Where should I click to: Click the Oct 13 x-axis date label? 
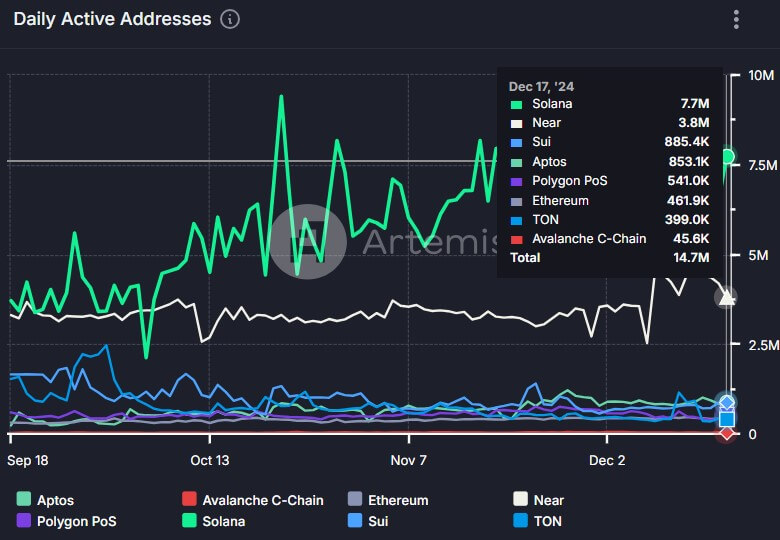pyautogui.click(x=210, y=460)
